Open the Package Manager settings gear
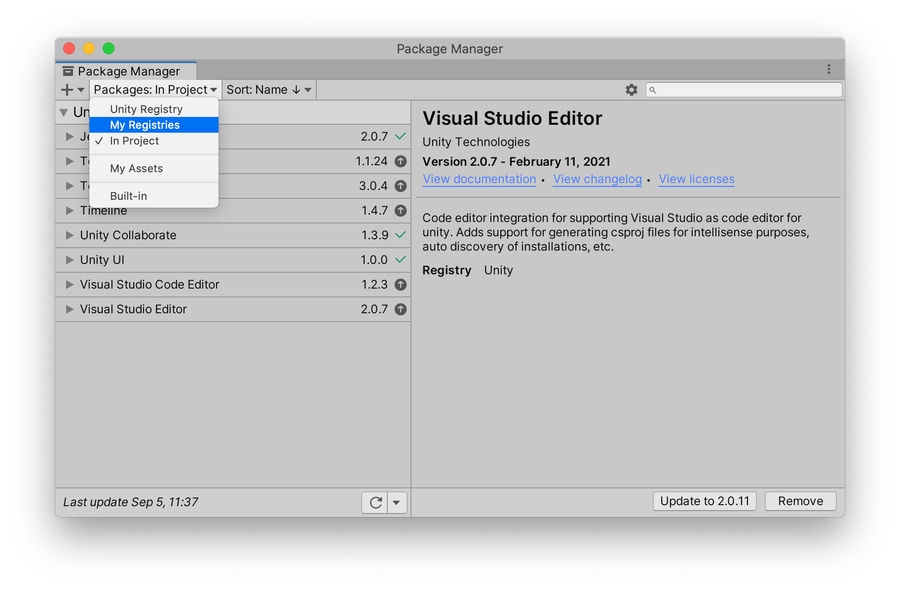Screen dimensions: 900x590 pos(631,90)
